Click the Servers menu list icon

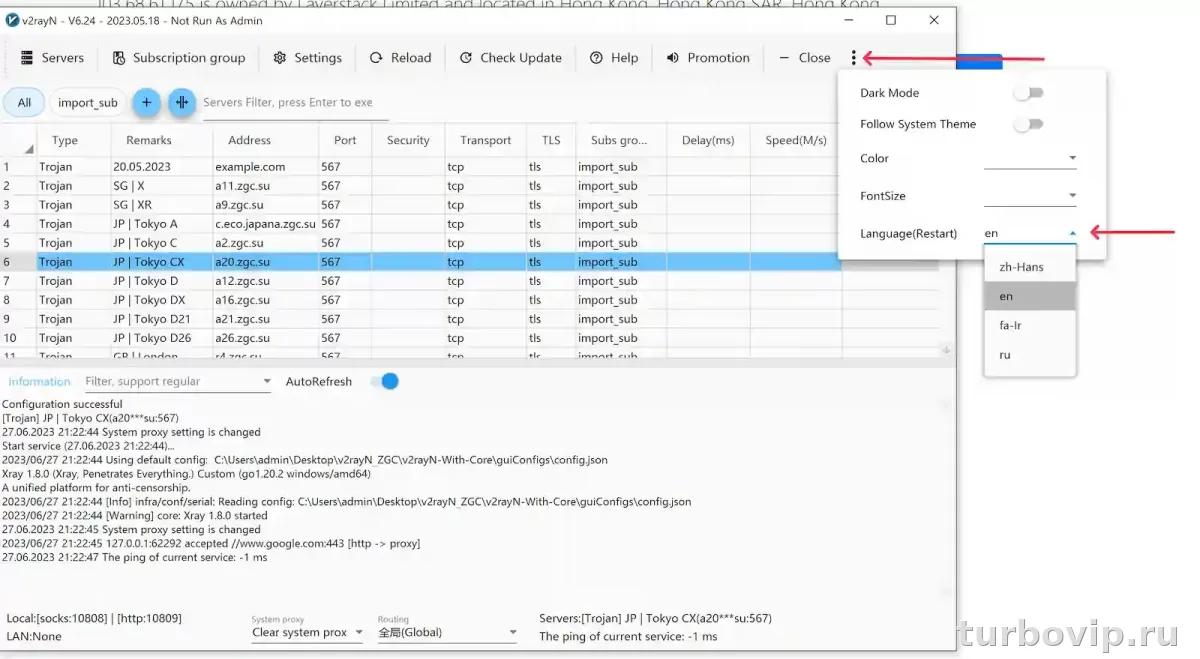(x=27, y=58)
